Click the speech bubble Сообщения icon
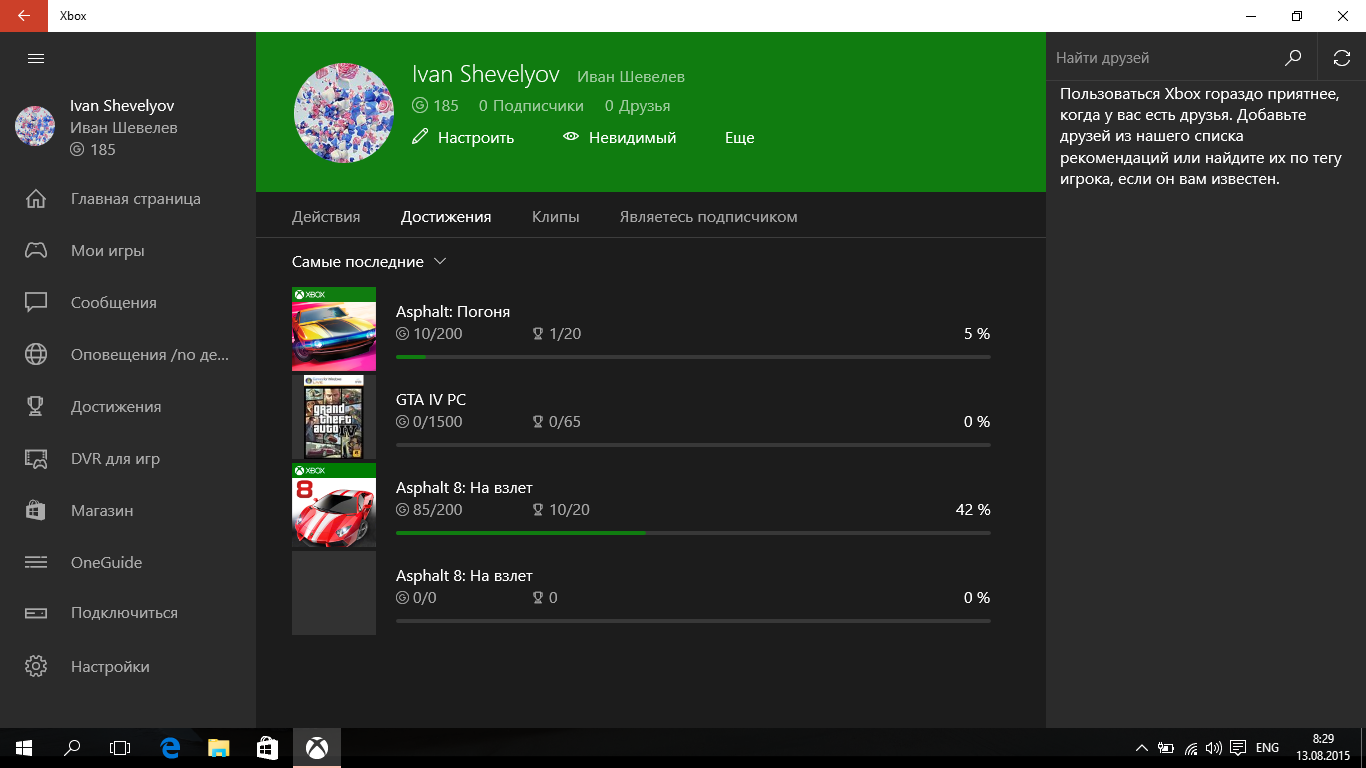The image size is (1366, 768). click(36, 302)
